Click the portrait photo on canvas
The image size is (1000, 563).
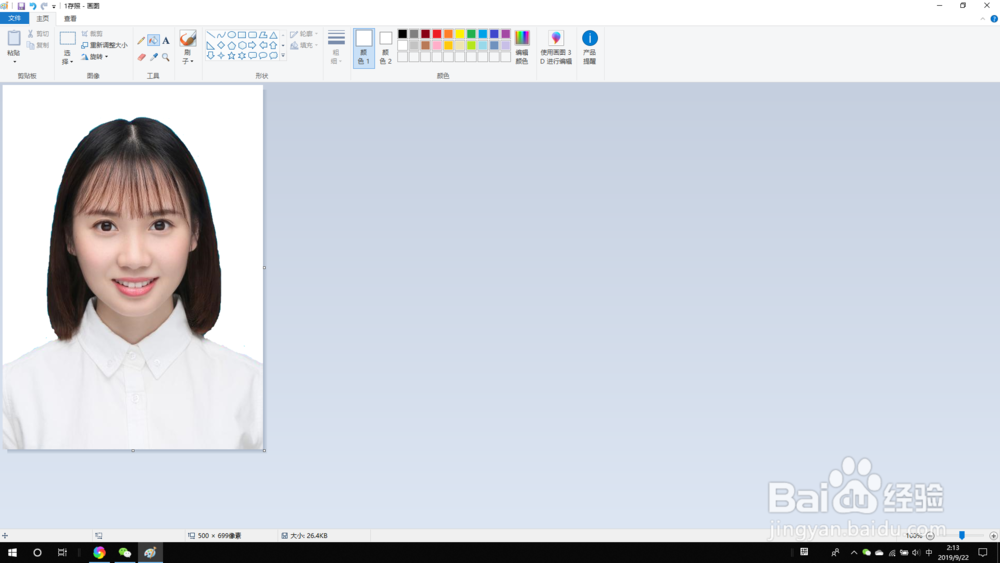click(133, 267)
